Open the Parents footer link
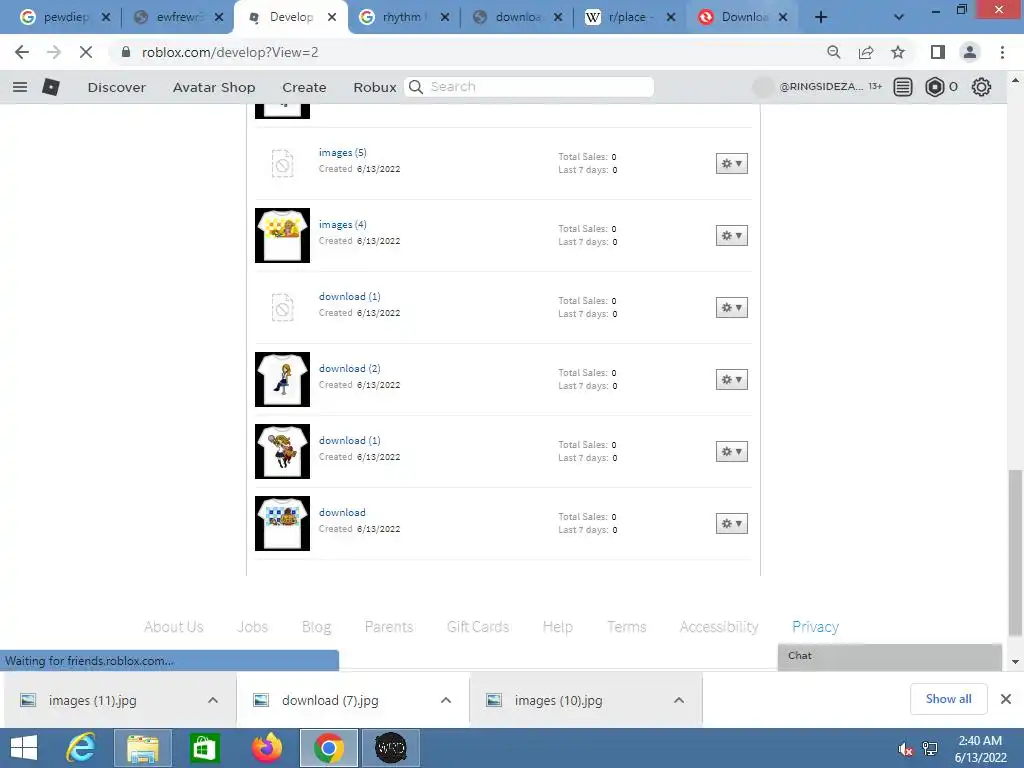1024x768 pixels. click(x=389, y=627)
